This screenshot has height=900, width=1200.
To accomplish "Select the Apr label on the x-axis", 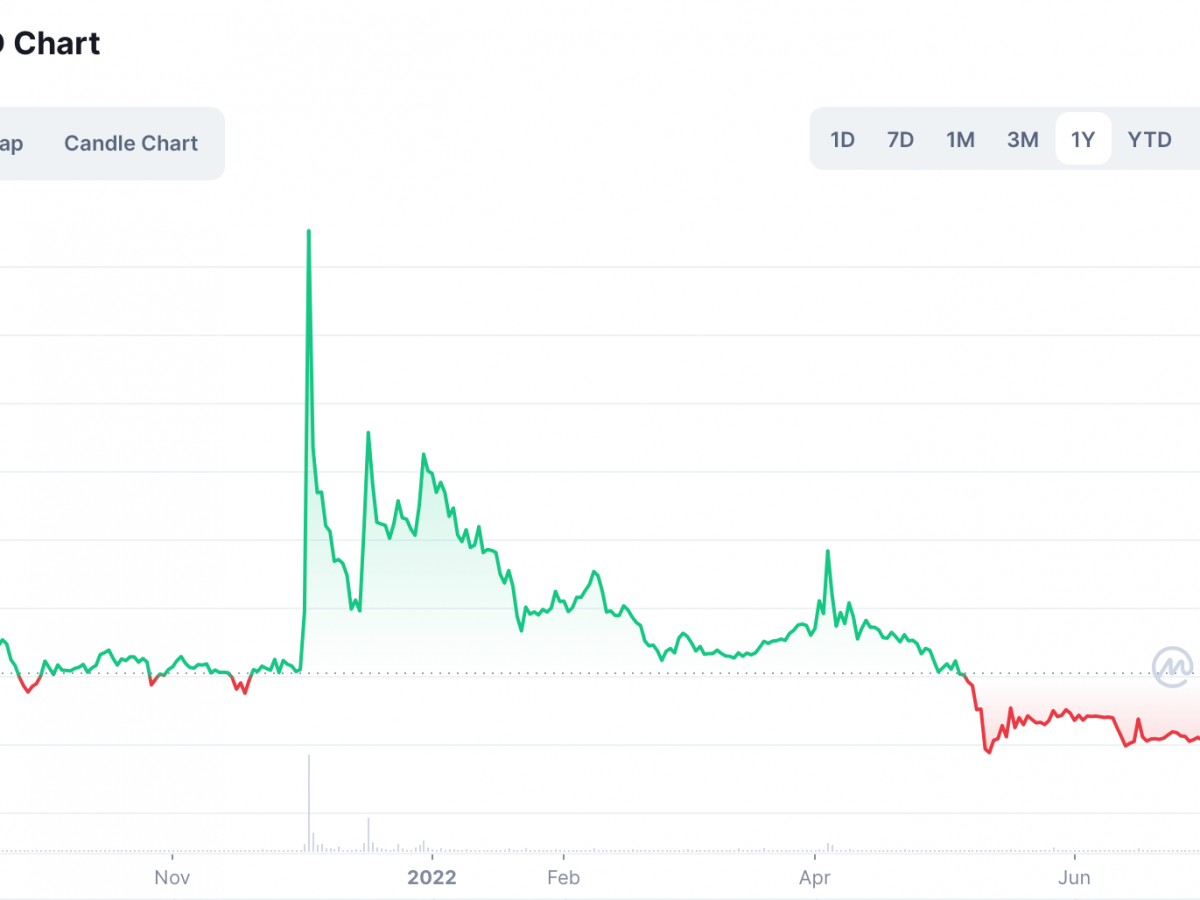I will click(x=815, y=877).
